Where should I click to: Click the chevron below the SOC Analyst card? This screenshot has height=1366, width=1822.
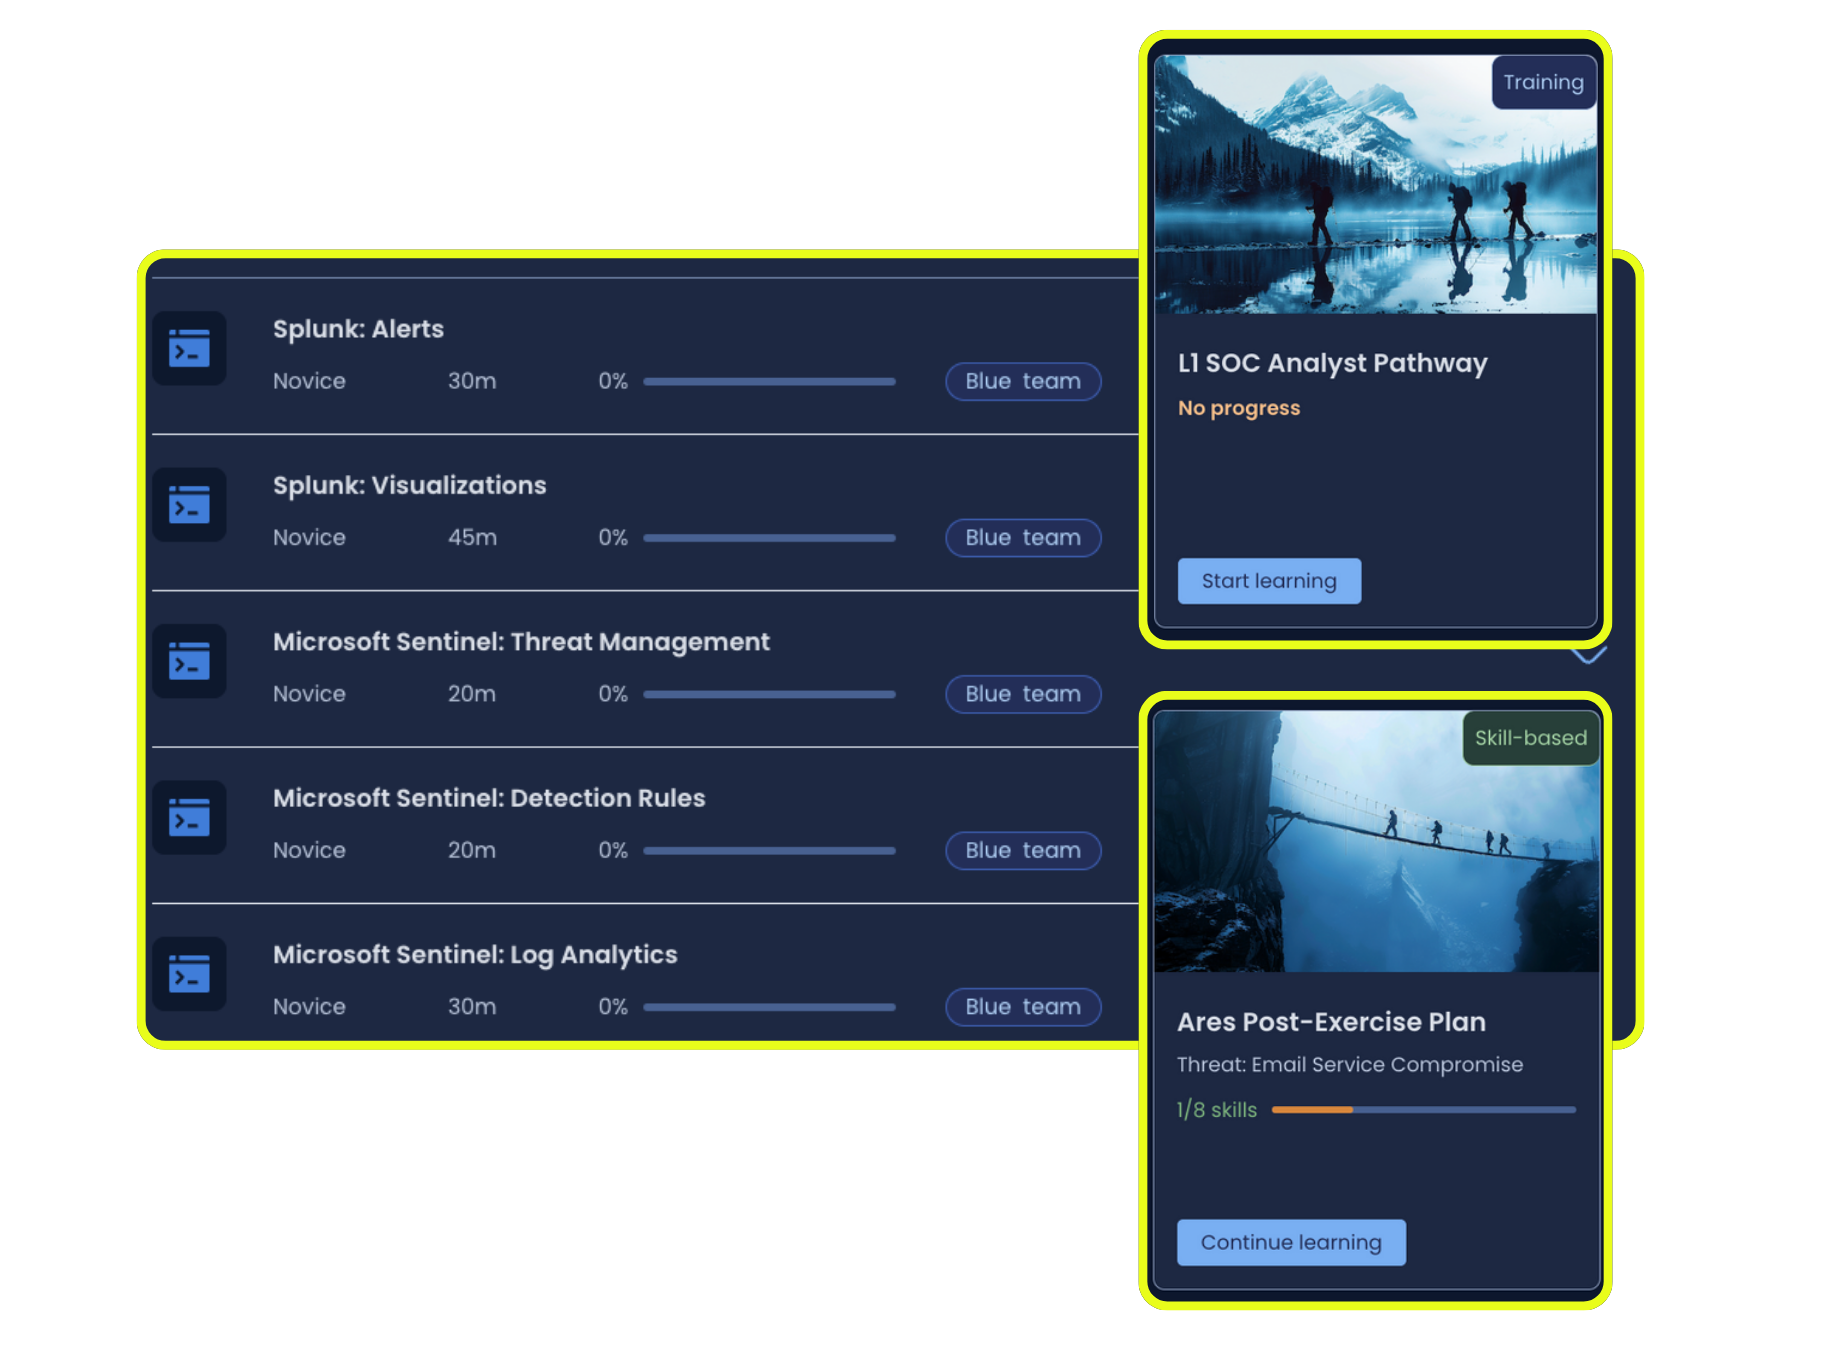(x=1588, y=656)
